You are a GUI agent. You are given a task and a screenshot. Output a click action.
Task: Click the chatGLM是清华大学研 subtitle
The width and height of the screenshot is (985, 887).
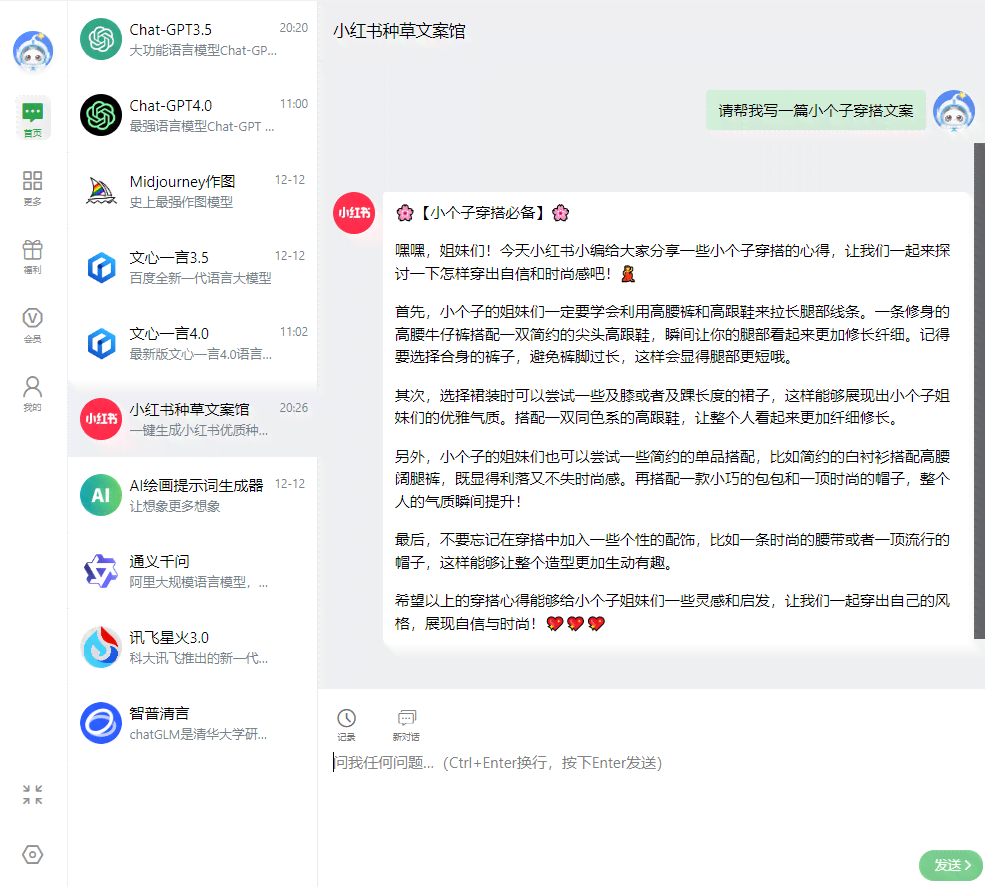pyautogui.click(x=198, y=734)
